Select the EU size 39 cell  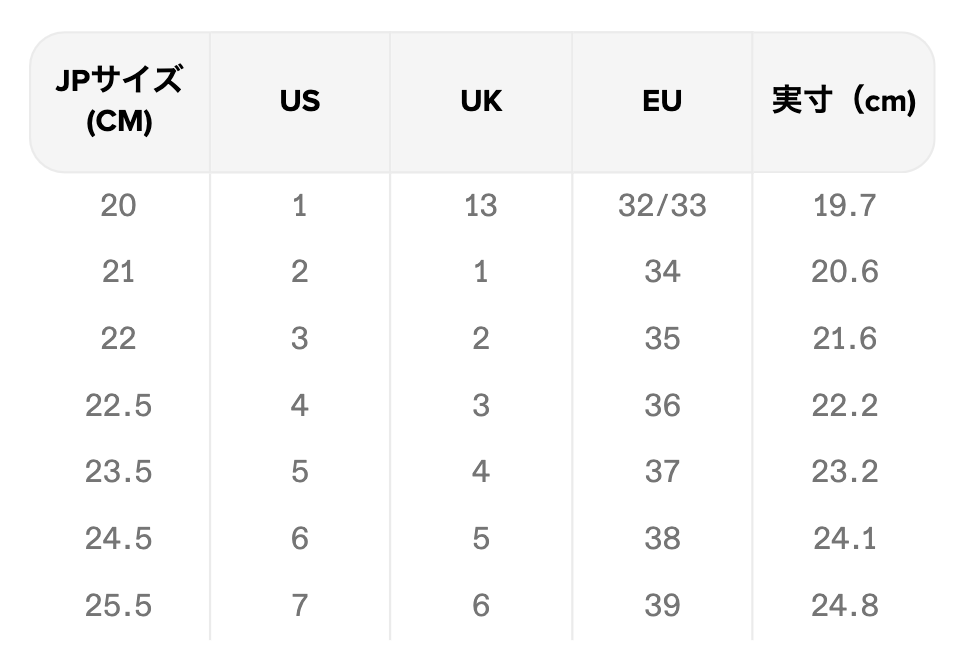click(x=662, y=605)
